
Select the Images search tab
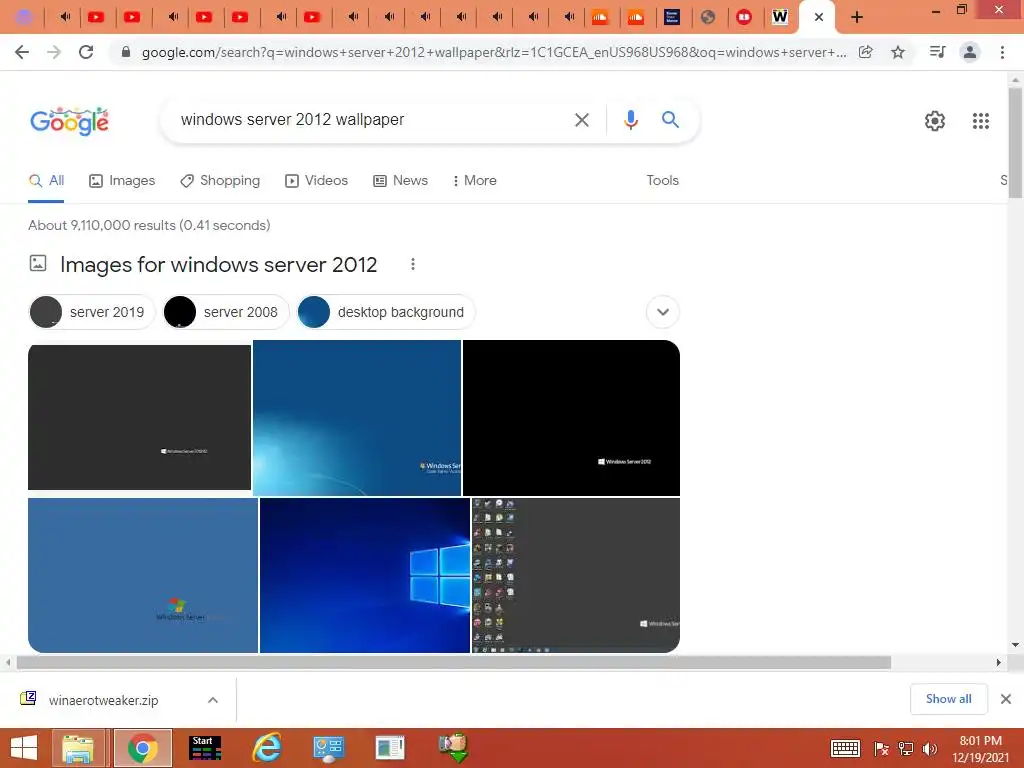pyautogui.click(x=122, y=181)
